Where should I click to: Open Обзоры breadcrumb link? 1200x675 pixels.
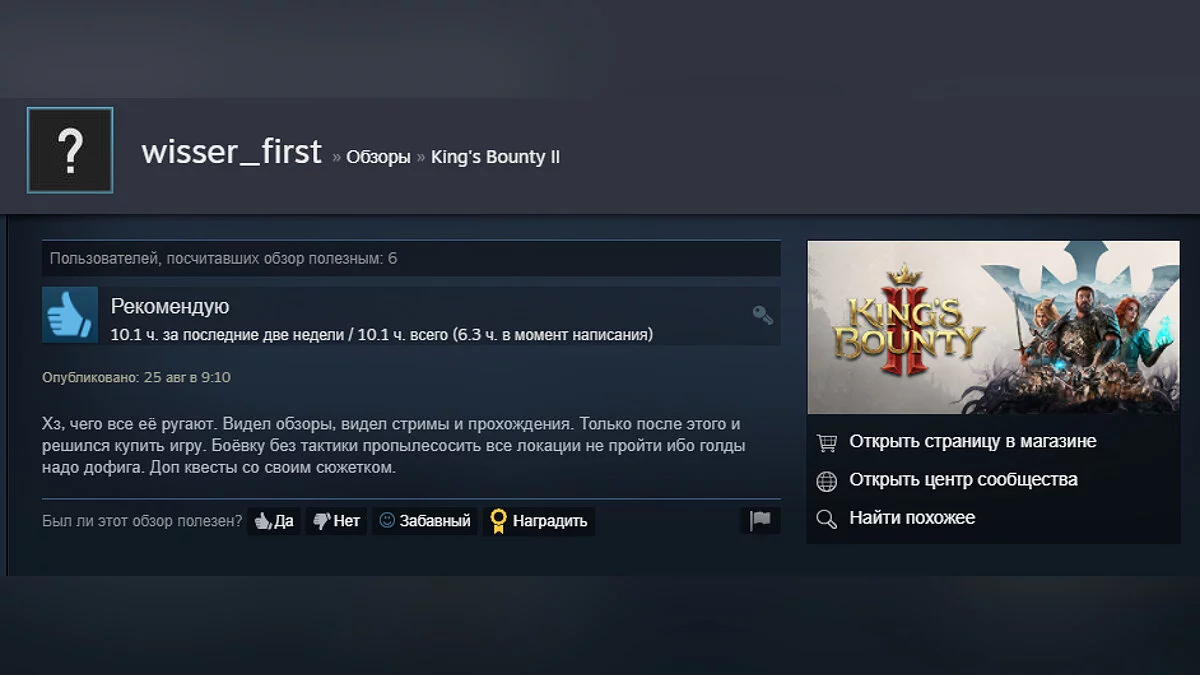pyautogui.click(x=378, y=158)
